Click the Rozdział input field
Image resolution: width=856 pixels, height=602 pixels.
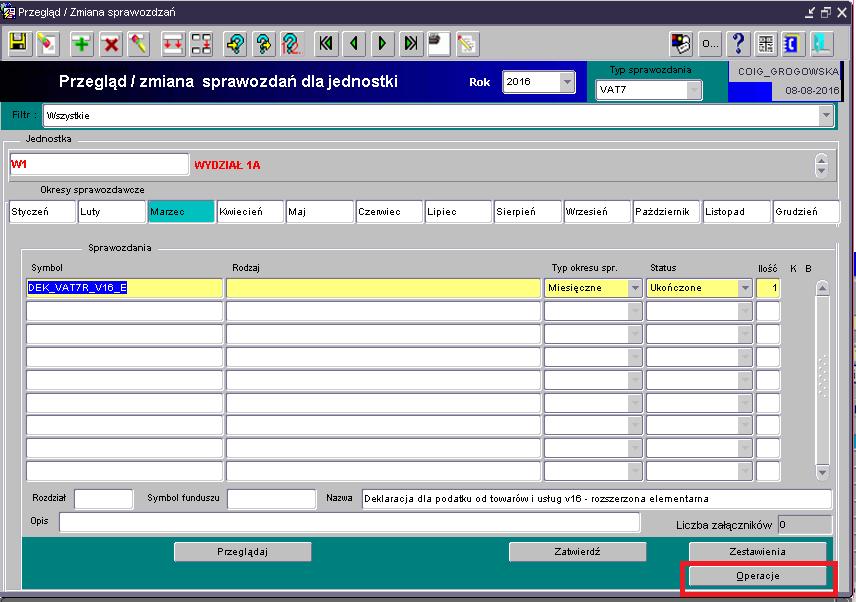(x=103, y=498)
